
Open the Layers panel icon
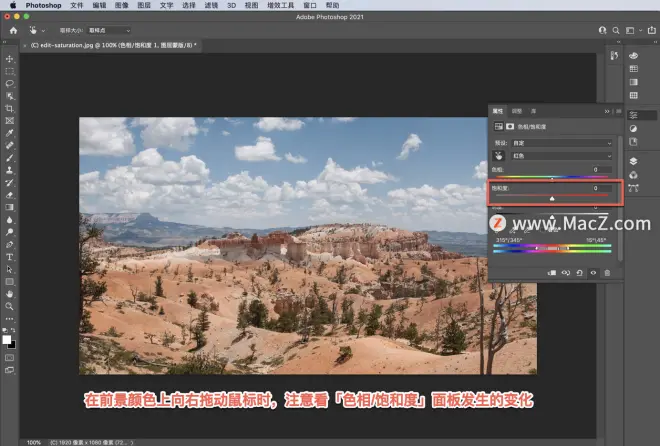point(633,161)
